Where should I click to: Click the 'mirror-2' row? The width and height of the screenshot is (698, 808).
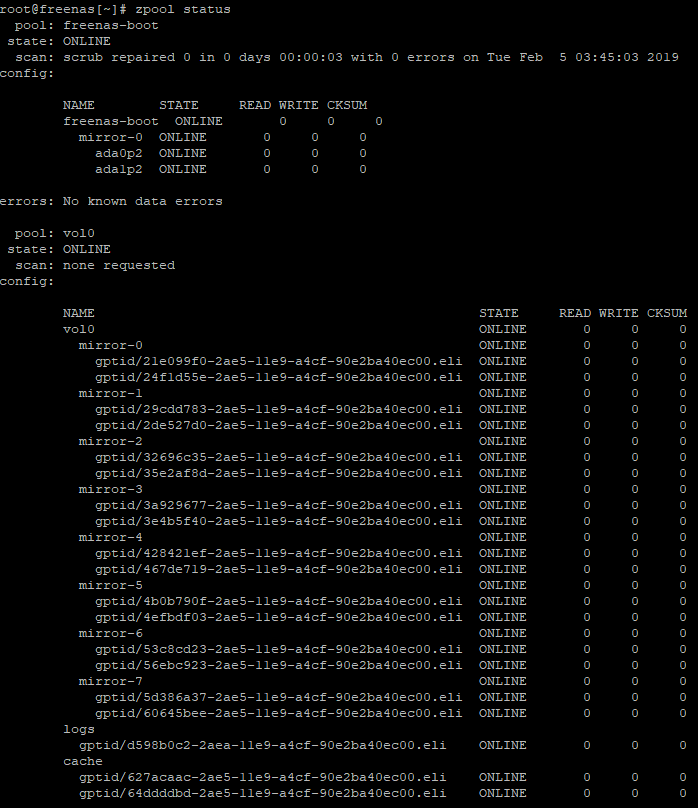382,442
